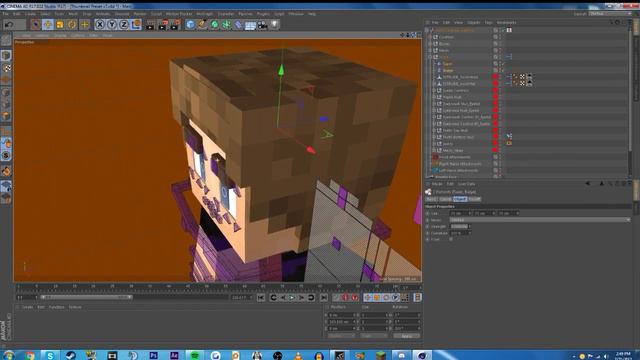This screenshot has width=640, height=360.
Task: Click the Render View clapboard icon
Action: click(x=150, y=25)
